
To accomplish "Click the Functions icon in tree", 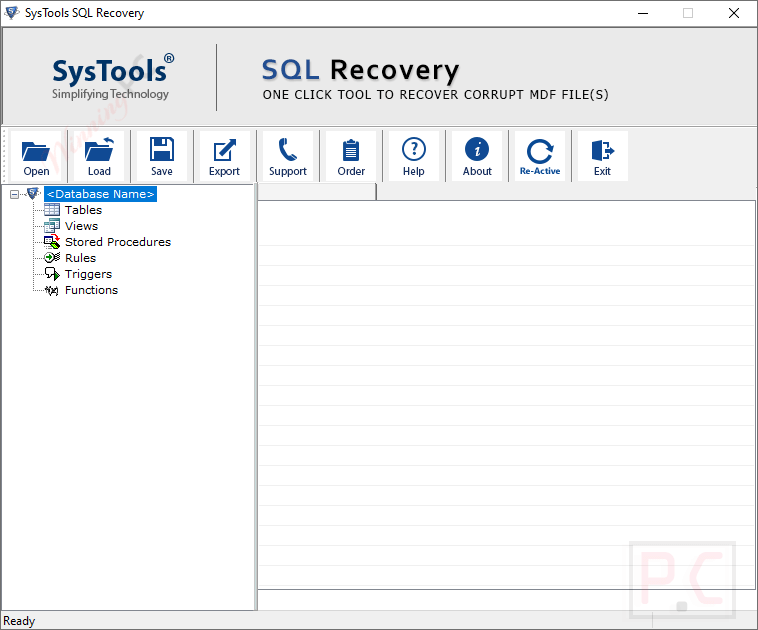I will pyautogui.click(x=52, y=290).
